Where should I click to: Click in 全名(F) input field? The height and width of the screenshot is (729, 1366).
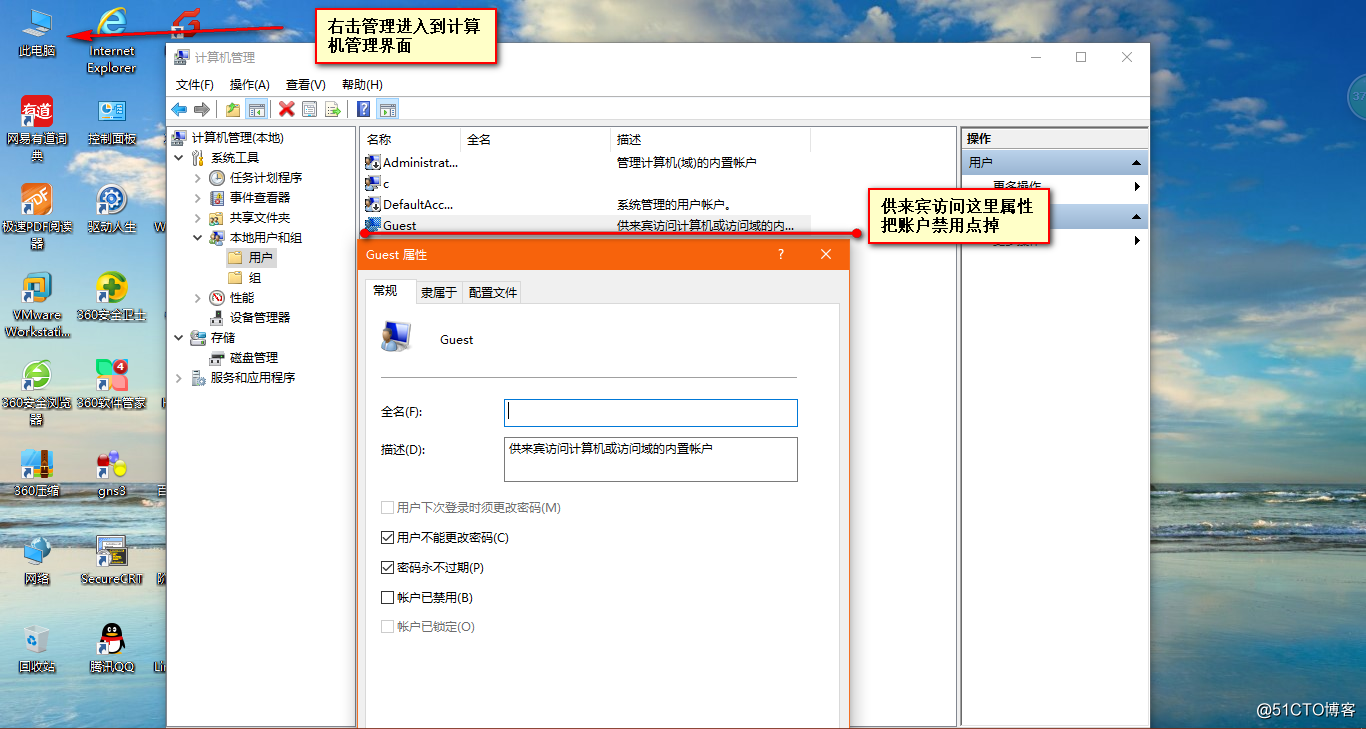click(651, 413)
